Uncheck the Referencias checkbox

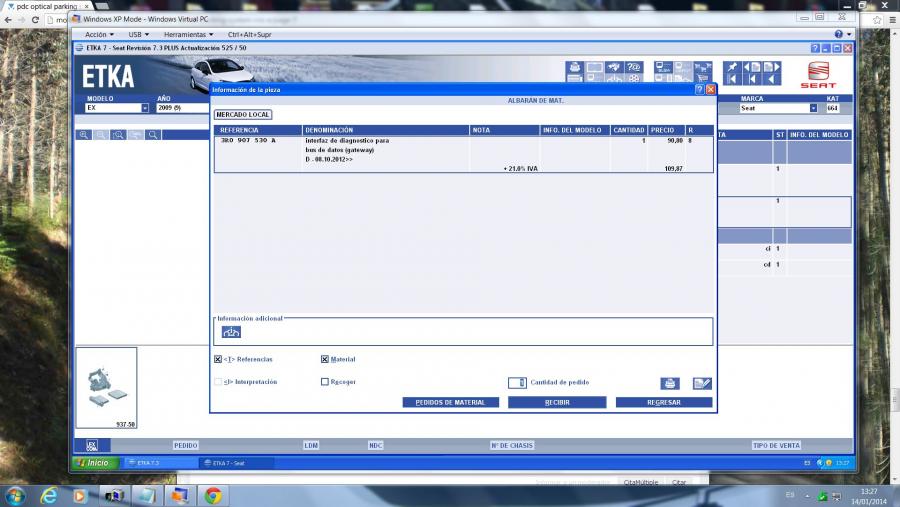click(218, 359)
